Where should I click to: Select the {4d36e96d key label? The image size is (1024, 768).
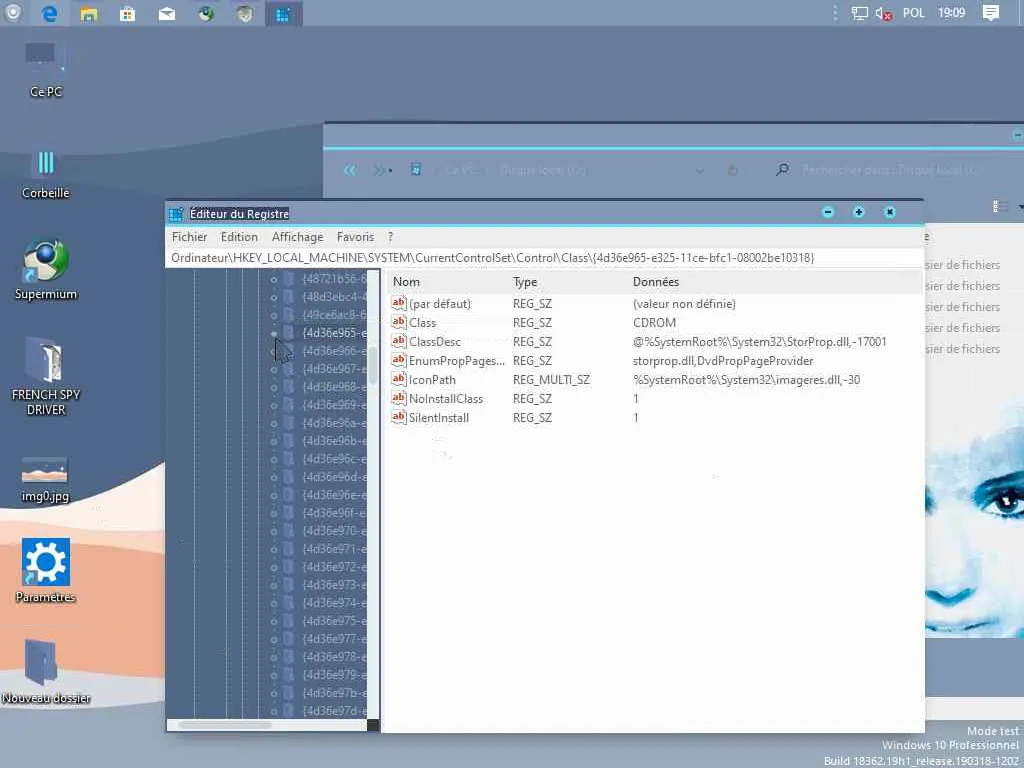pos(334,477)
